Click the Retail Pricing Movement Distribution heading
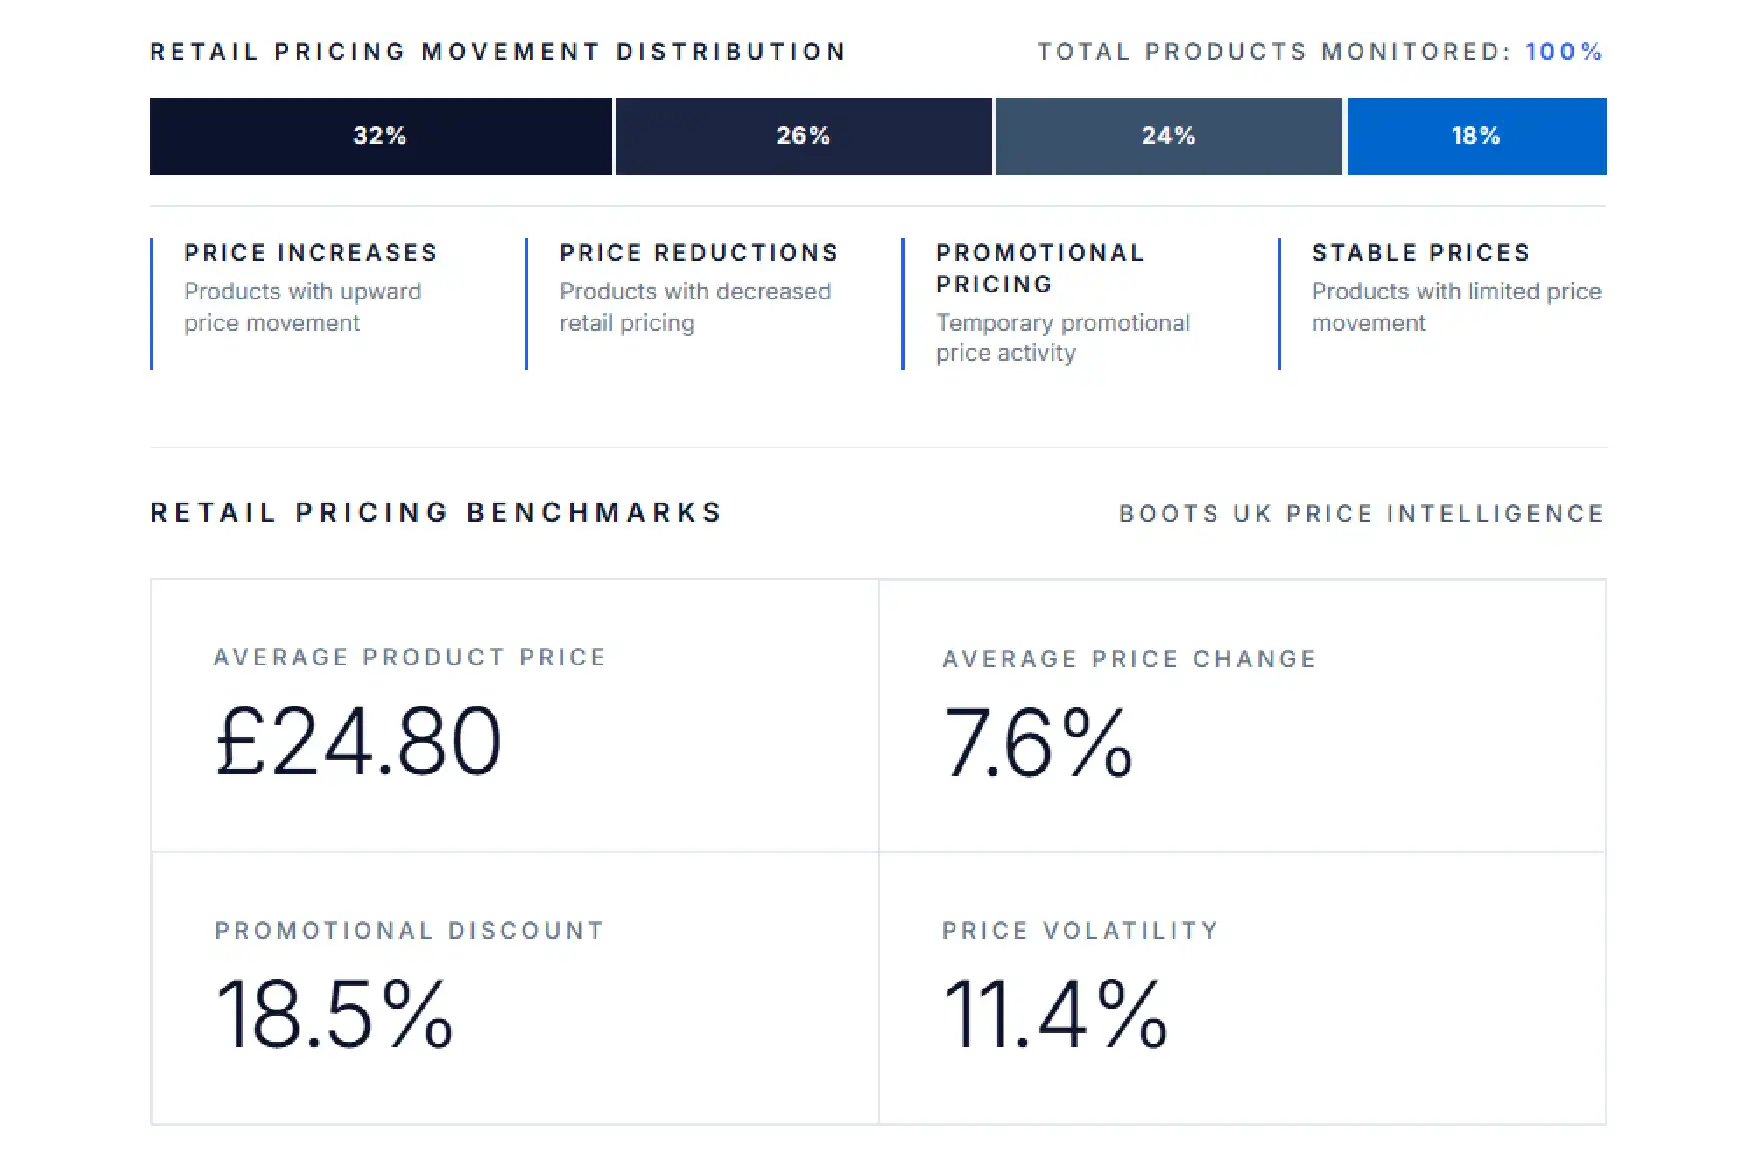1759x1163 pixels. pyautogui.click(x=498, y=52)
